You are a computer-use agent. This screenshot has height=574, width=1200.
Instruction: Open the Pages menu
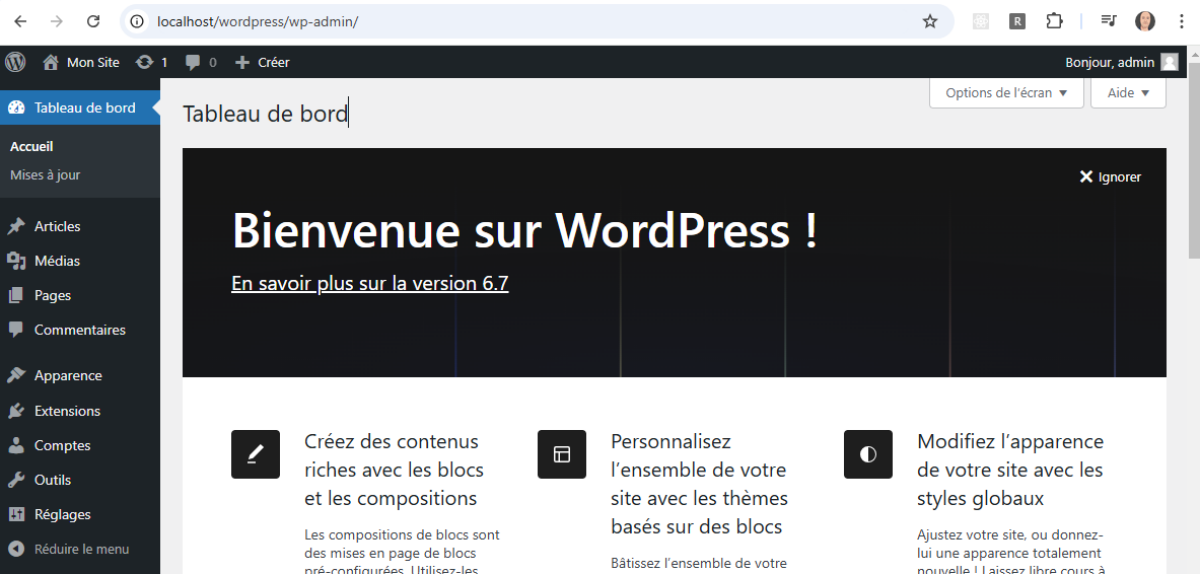80,295
